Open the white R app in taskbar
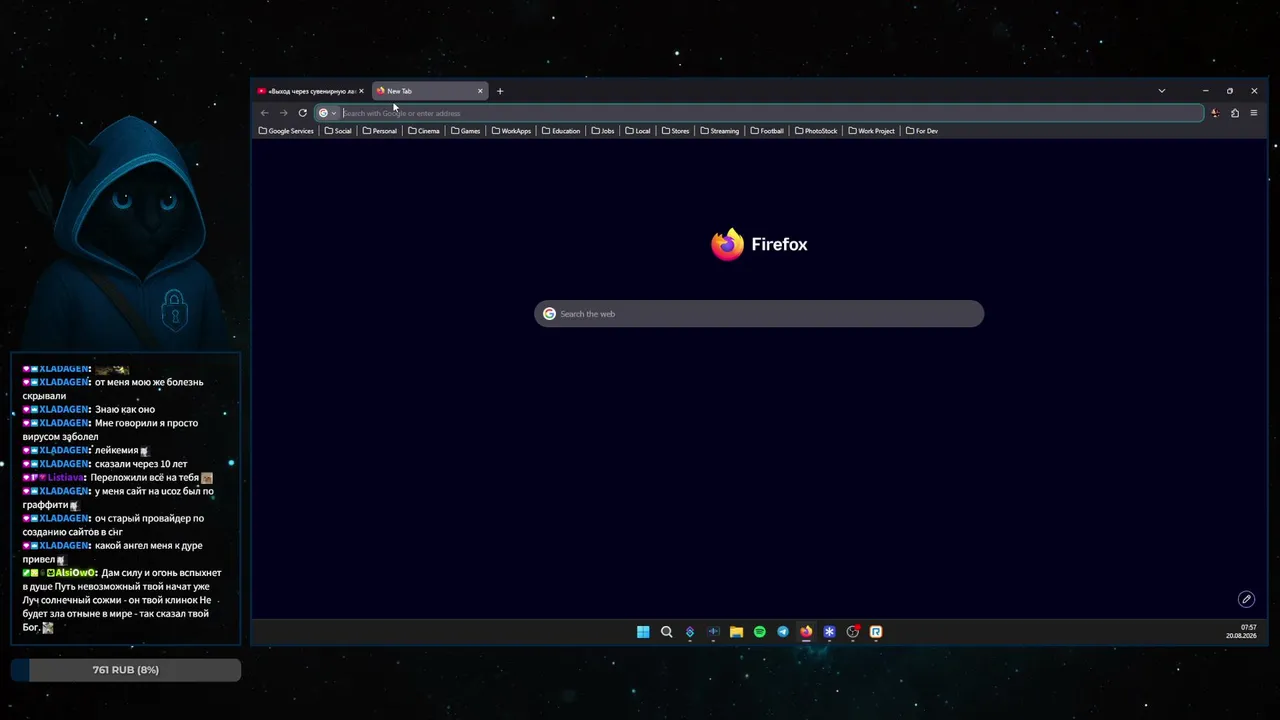Viewport: 1280px width, 720px height. pyautogui.click(x=876, y=632)
